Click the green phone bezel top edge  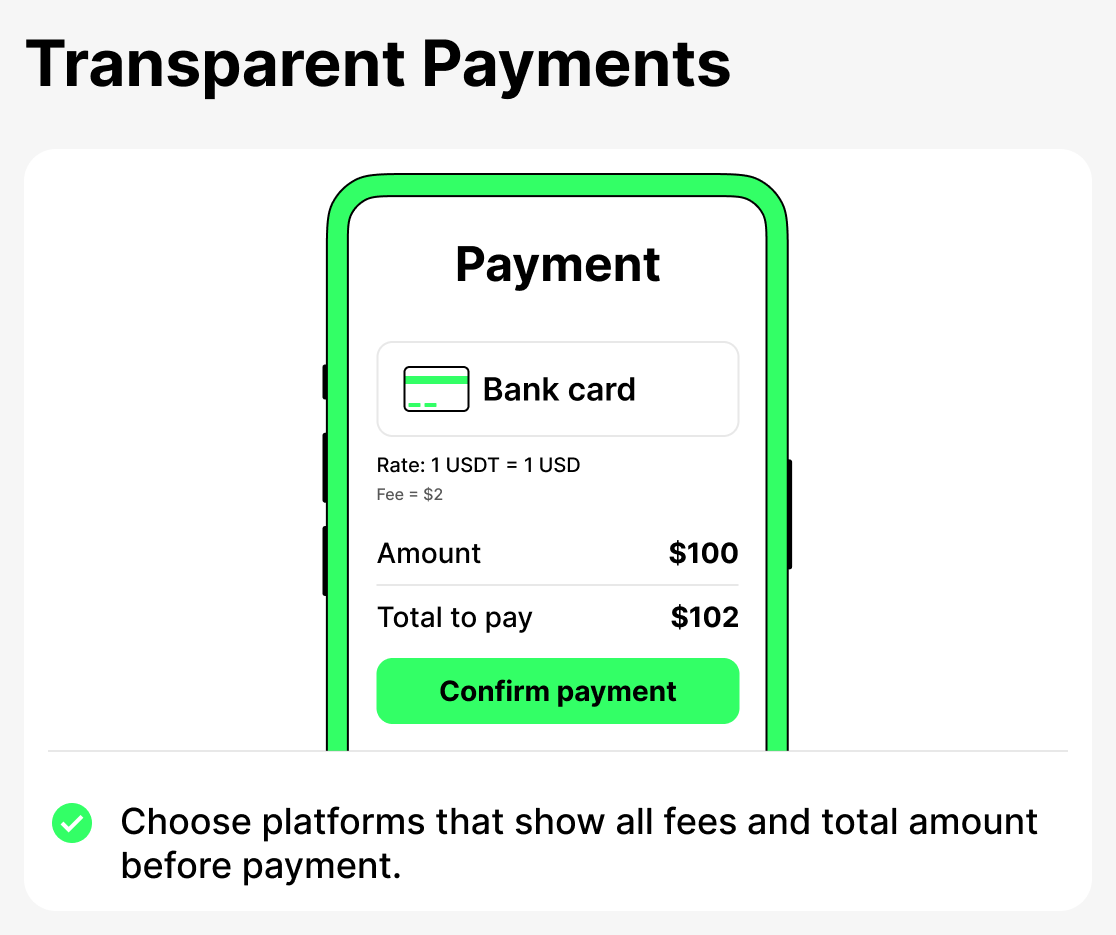(x=557, y=186)
